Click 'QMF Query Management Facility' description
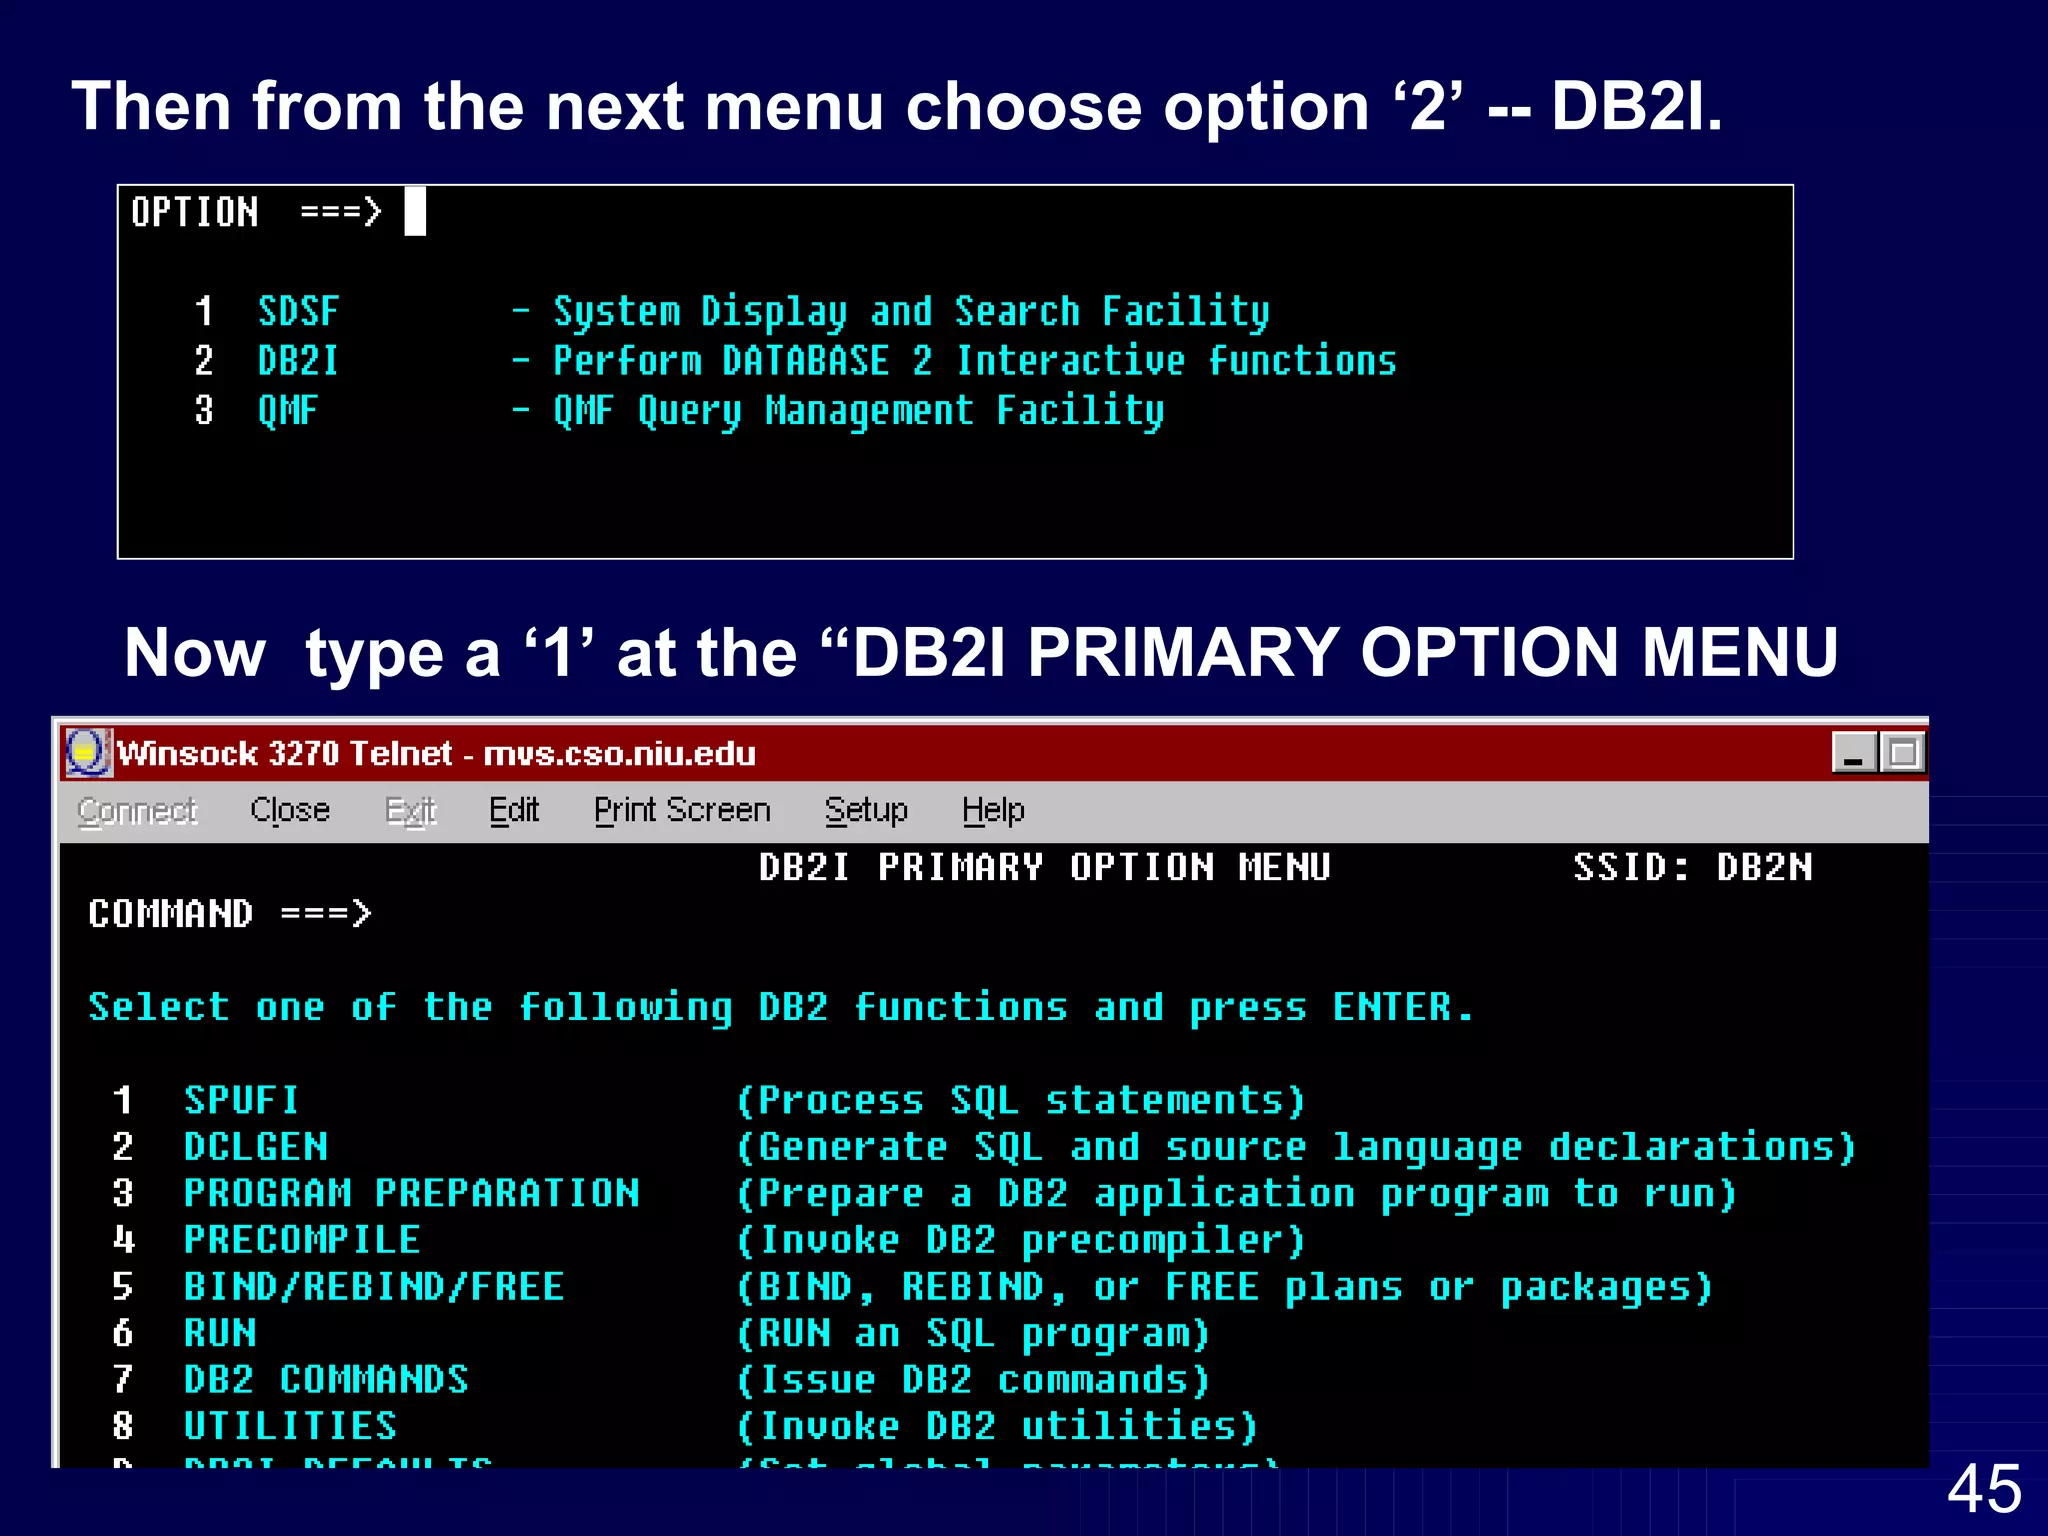This screenshot has width=2048, height=1536. (859, 411)
